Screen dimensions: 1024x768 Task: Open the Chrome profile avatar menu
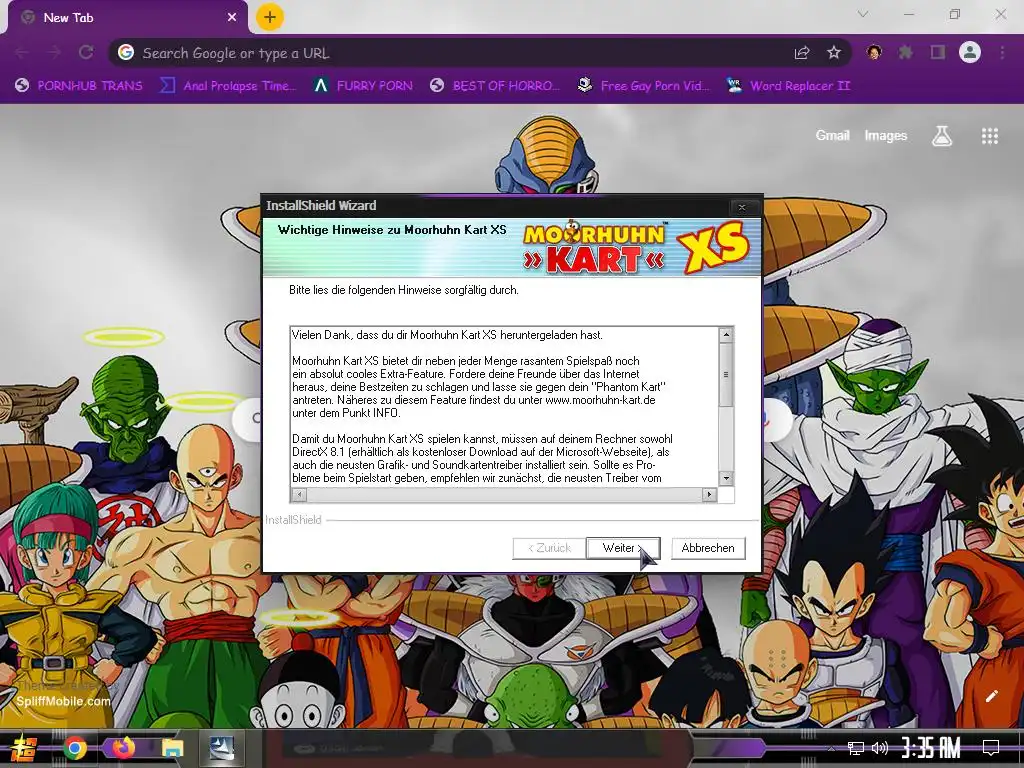pyautogui.click(x=970, y=52)
